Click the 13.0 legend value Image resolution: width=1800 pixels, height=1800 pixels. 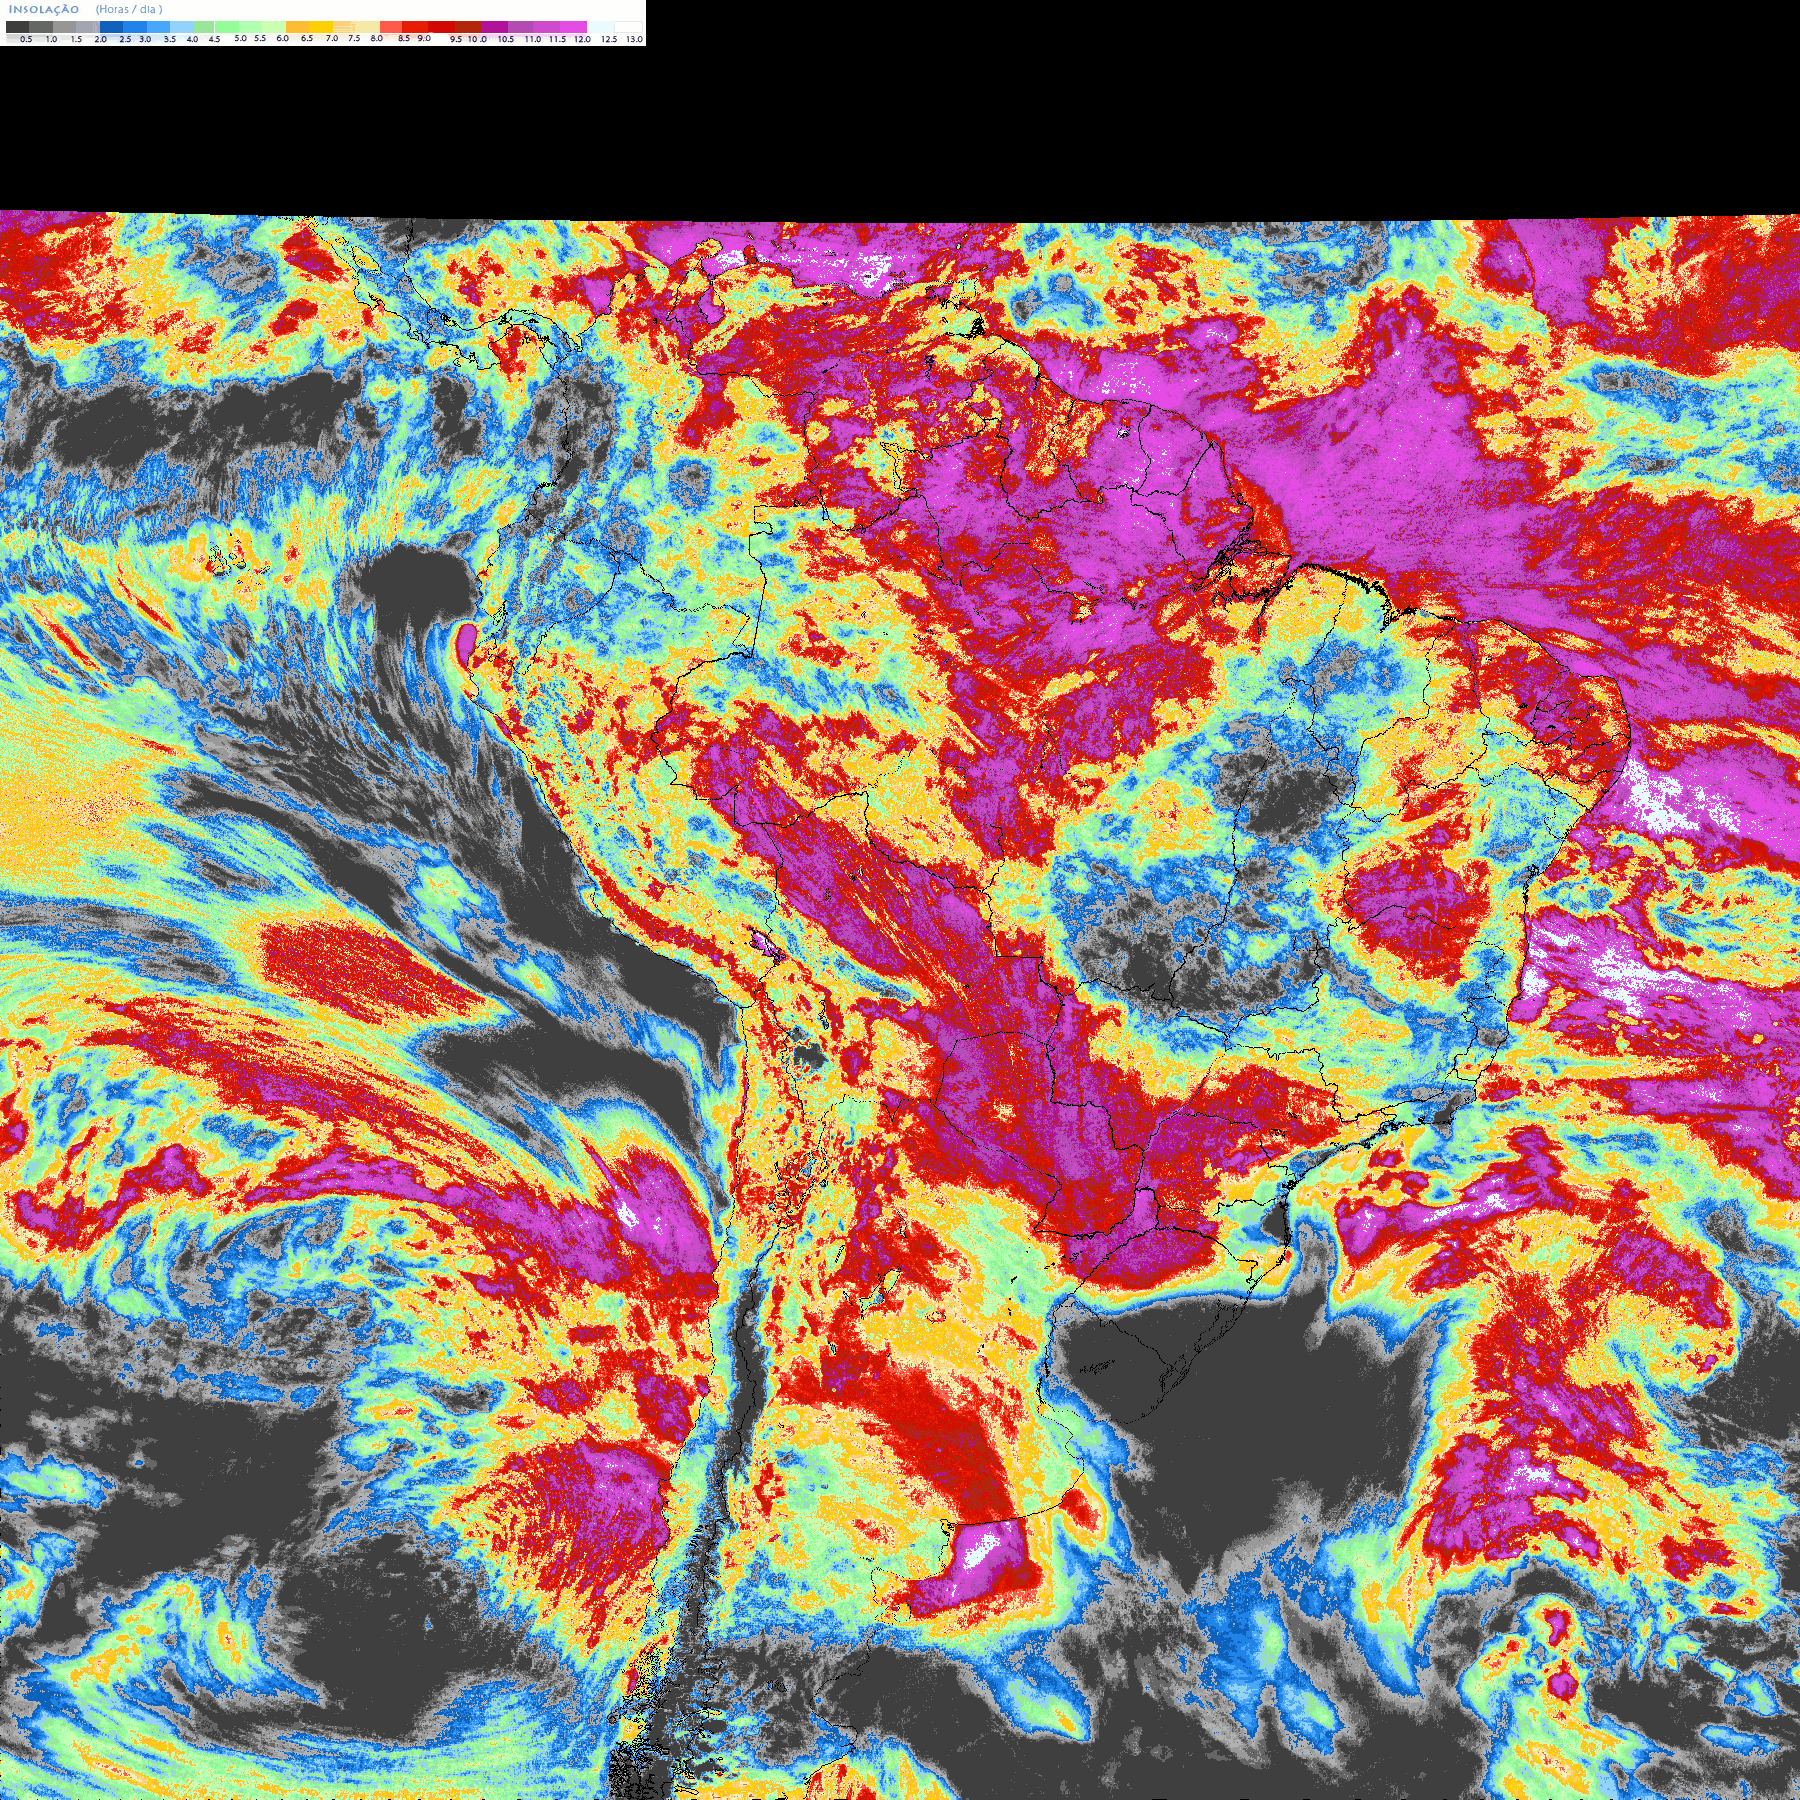pos(635,39)
